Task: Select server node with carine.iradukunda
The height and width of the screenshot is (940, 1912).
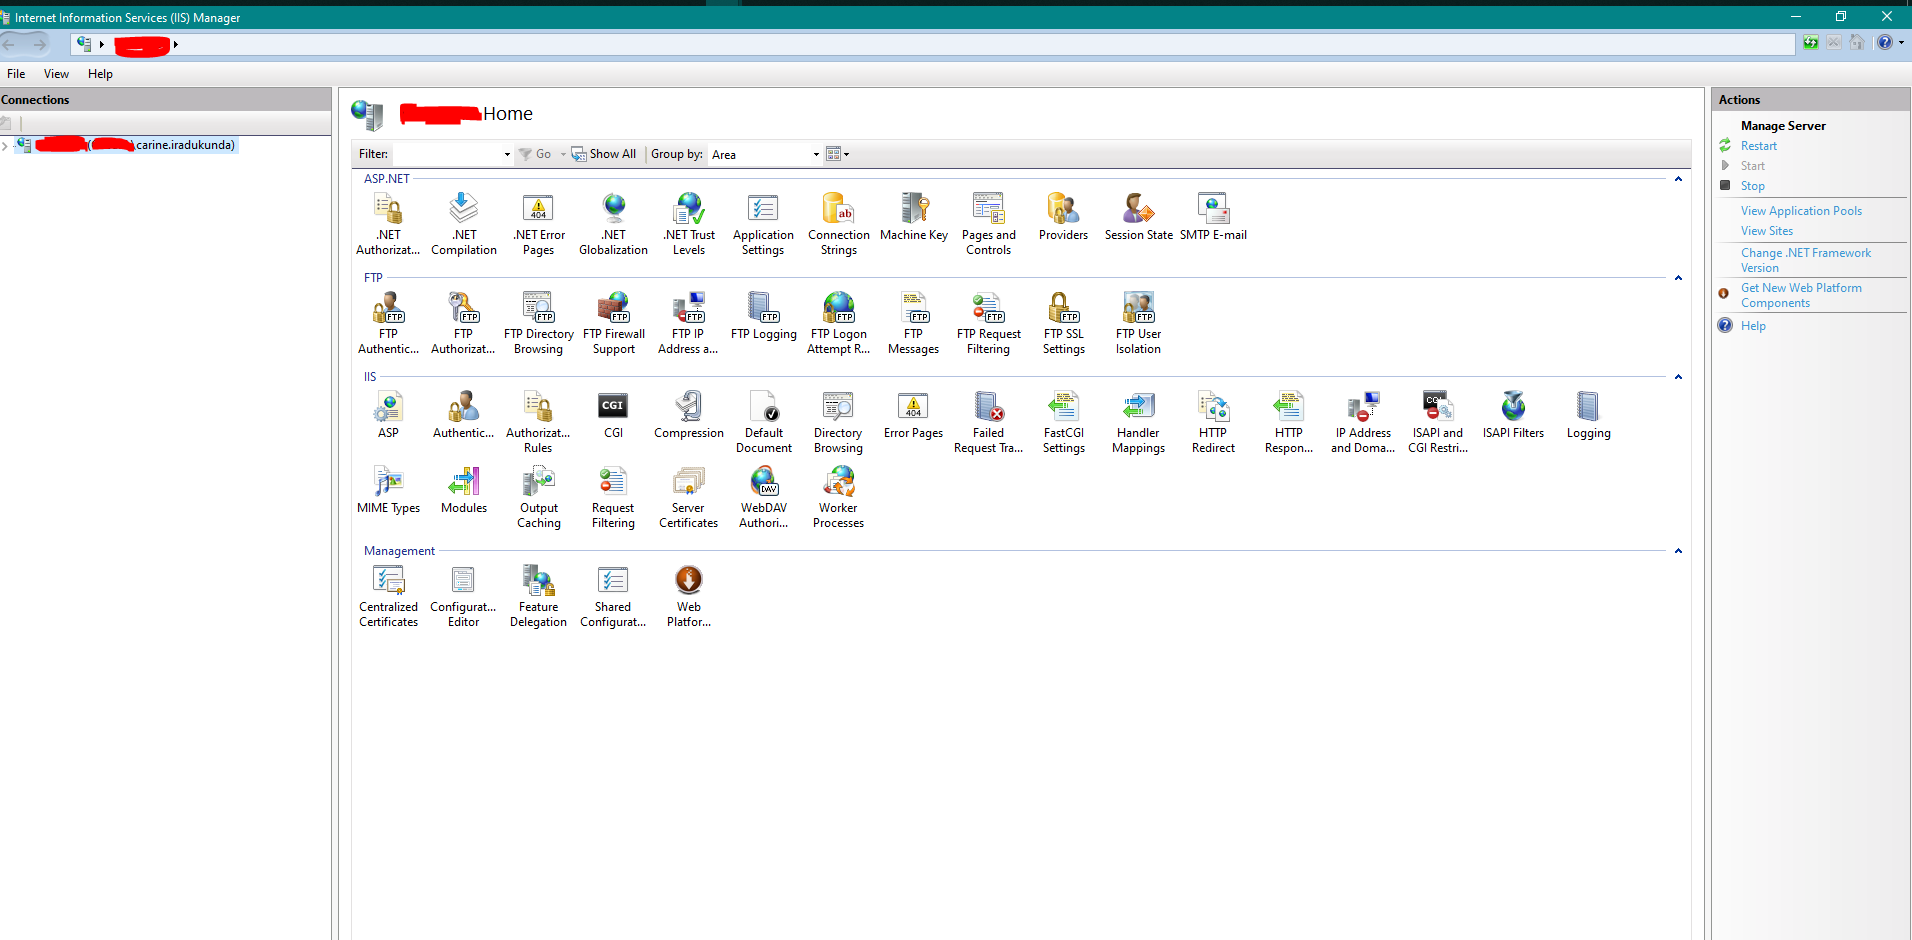Action: tap(127, 146)
